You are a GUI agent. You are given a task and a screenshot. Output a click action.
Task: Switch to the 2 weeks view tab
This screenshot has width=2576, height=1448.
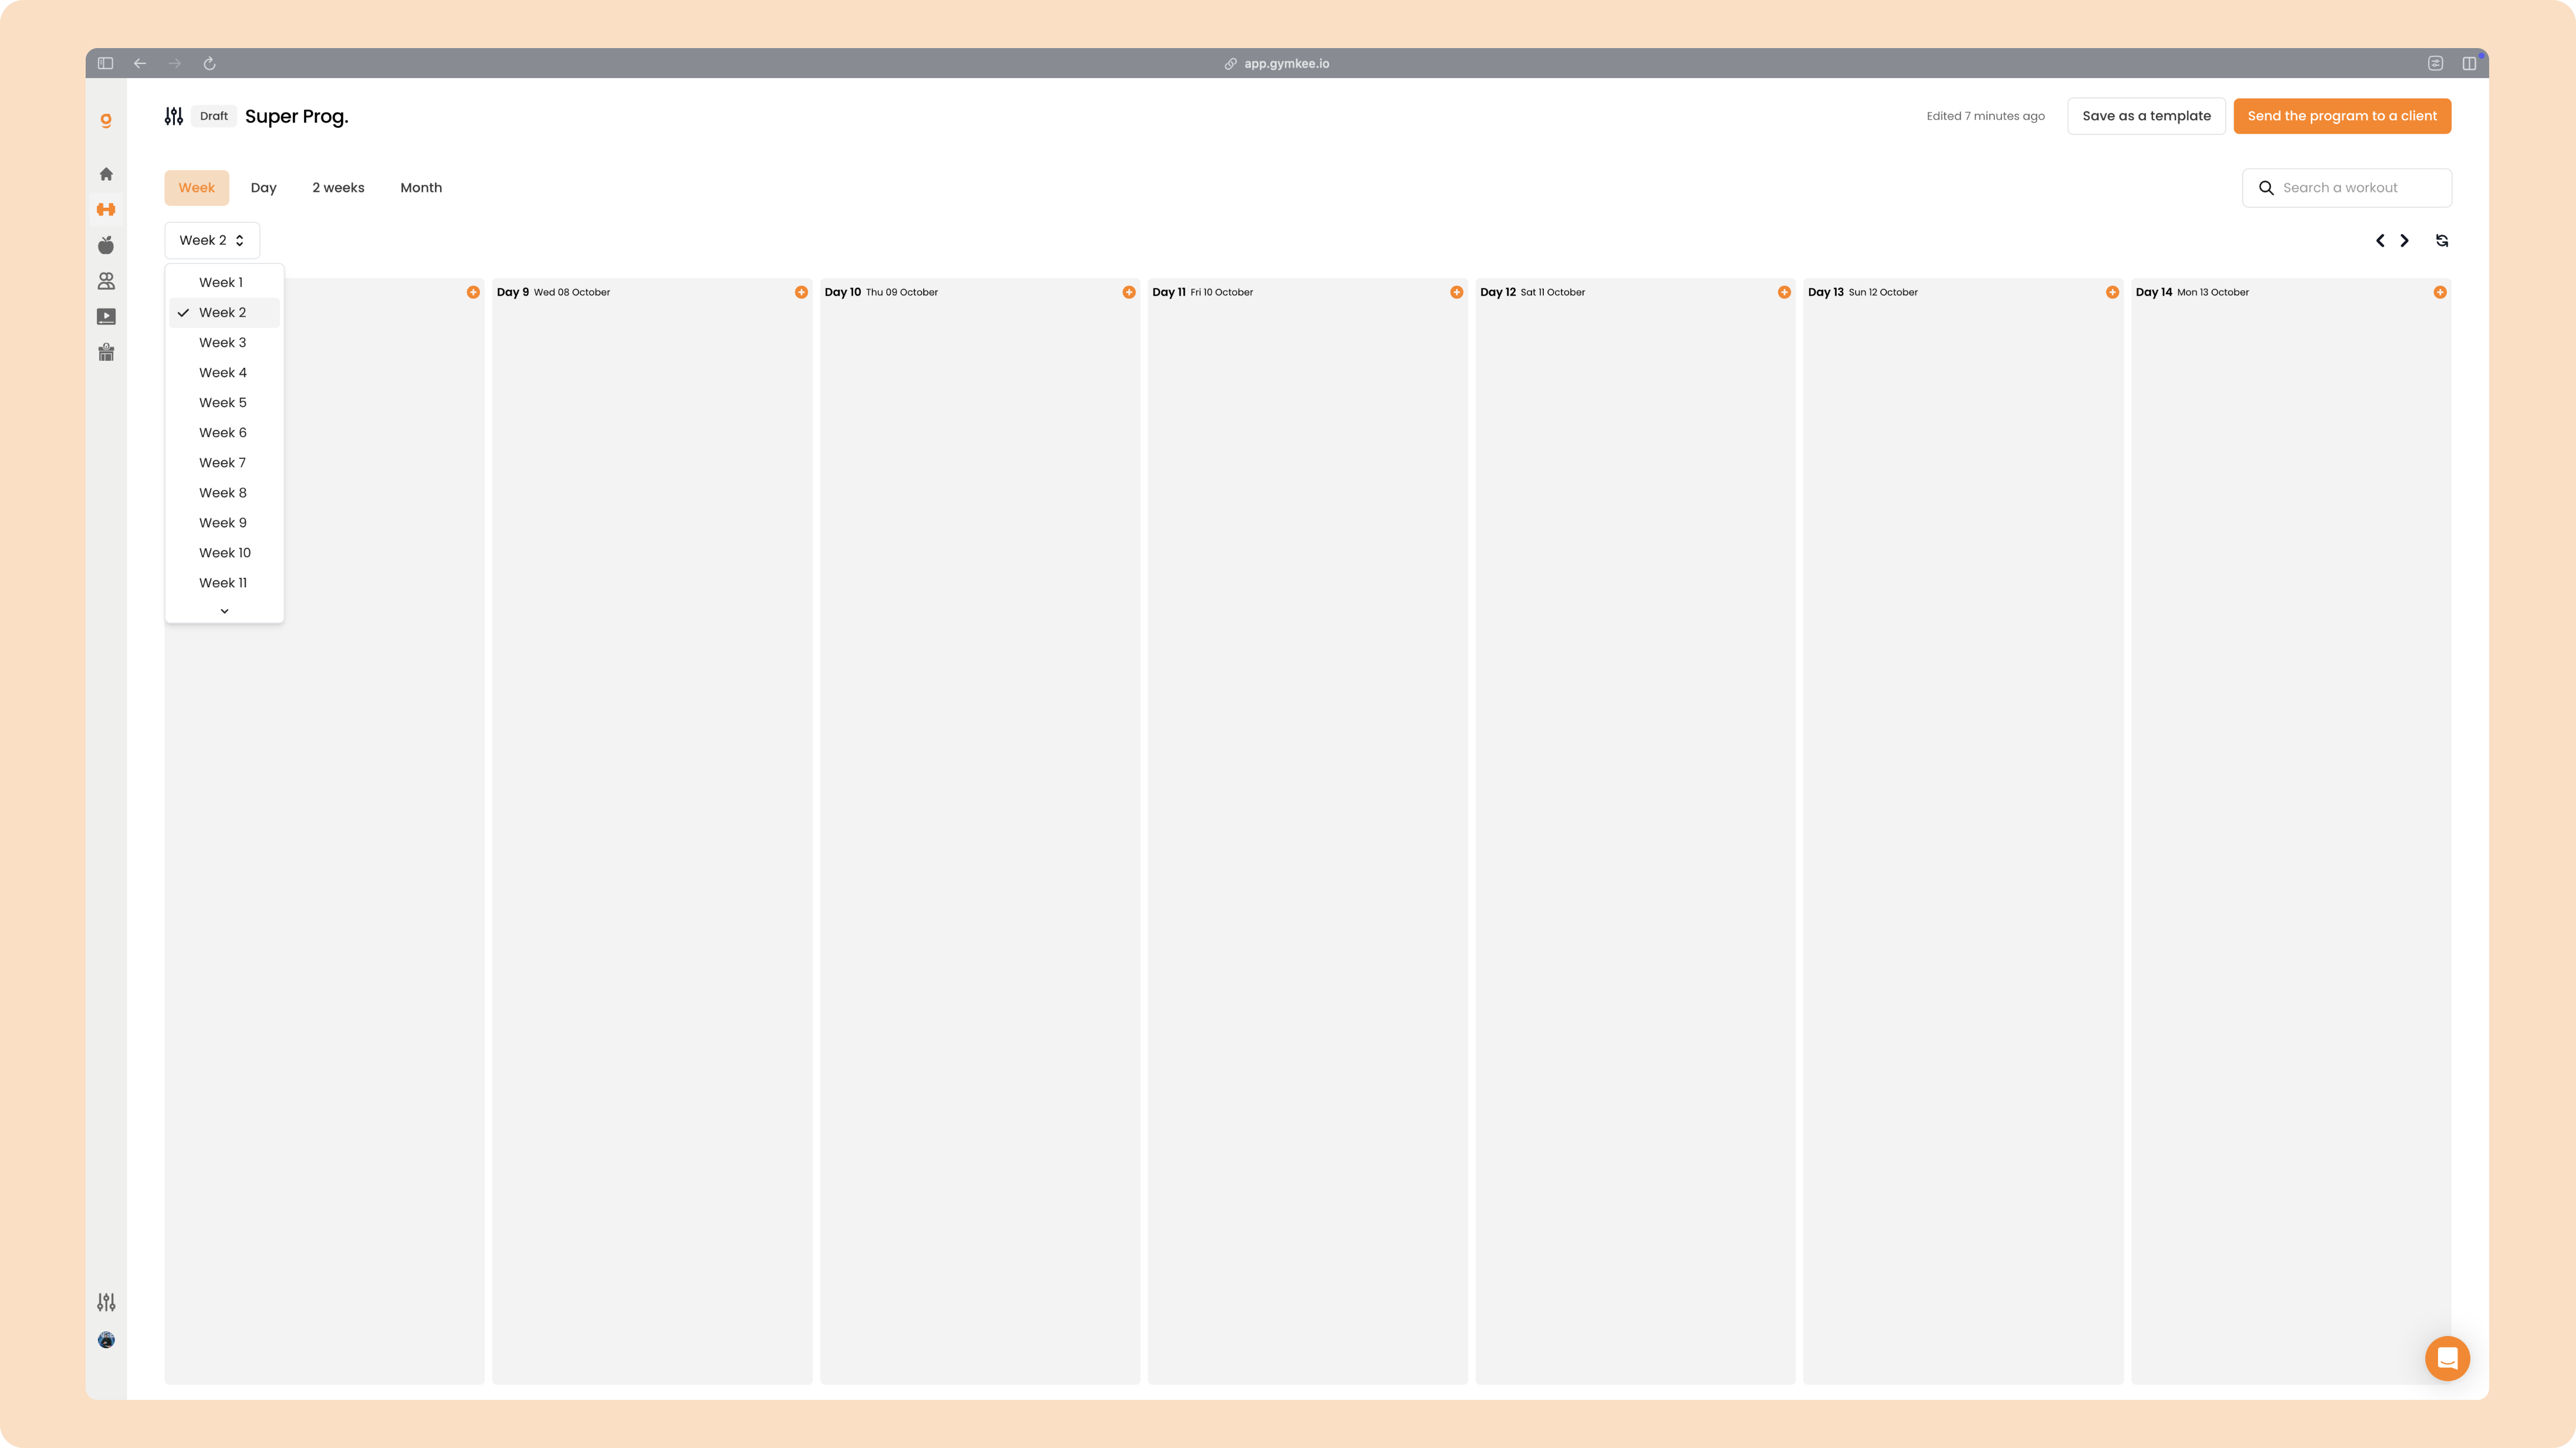[338, 188]
